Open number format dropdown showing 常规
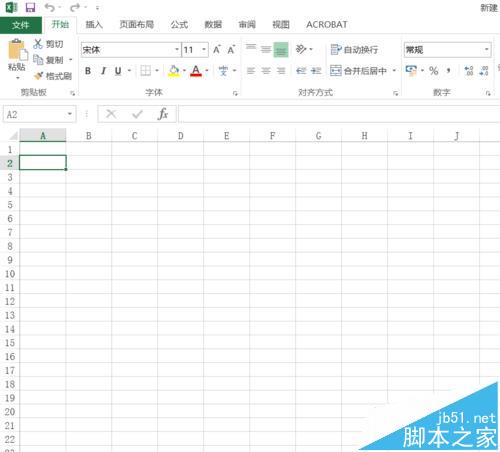This screenshot has width=500, height=452. tap(487, 50)
